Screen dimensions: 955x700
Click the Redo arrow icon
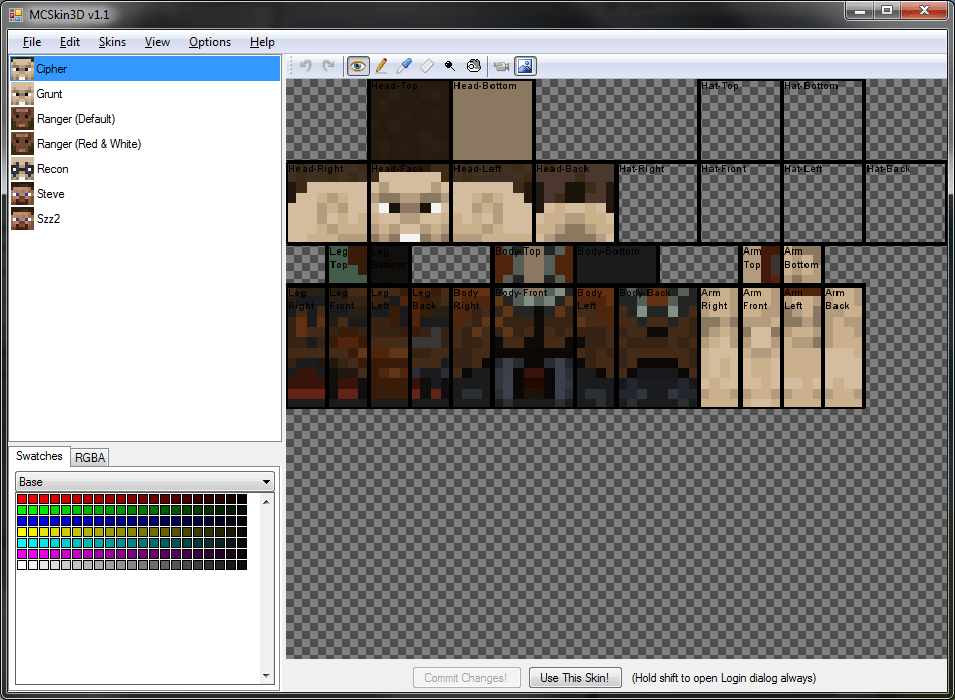(329, 66)
